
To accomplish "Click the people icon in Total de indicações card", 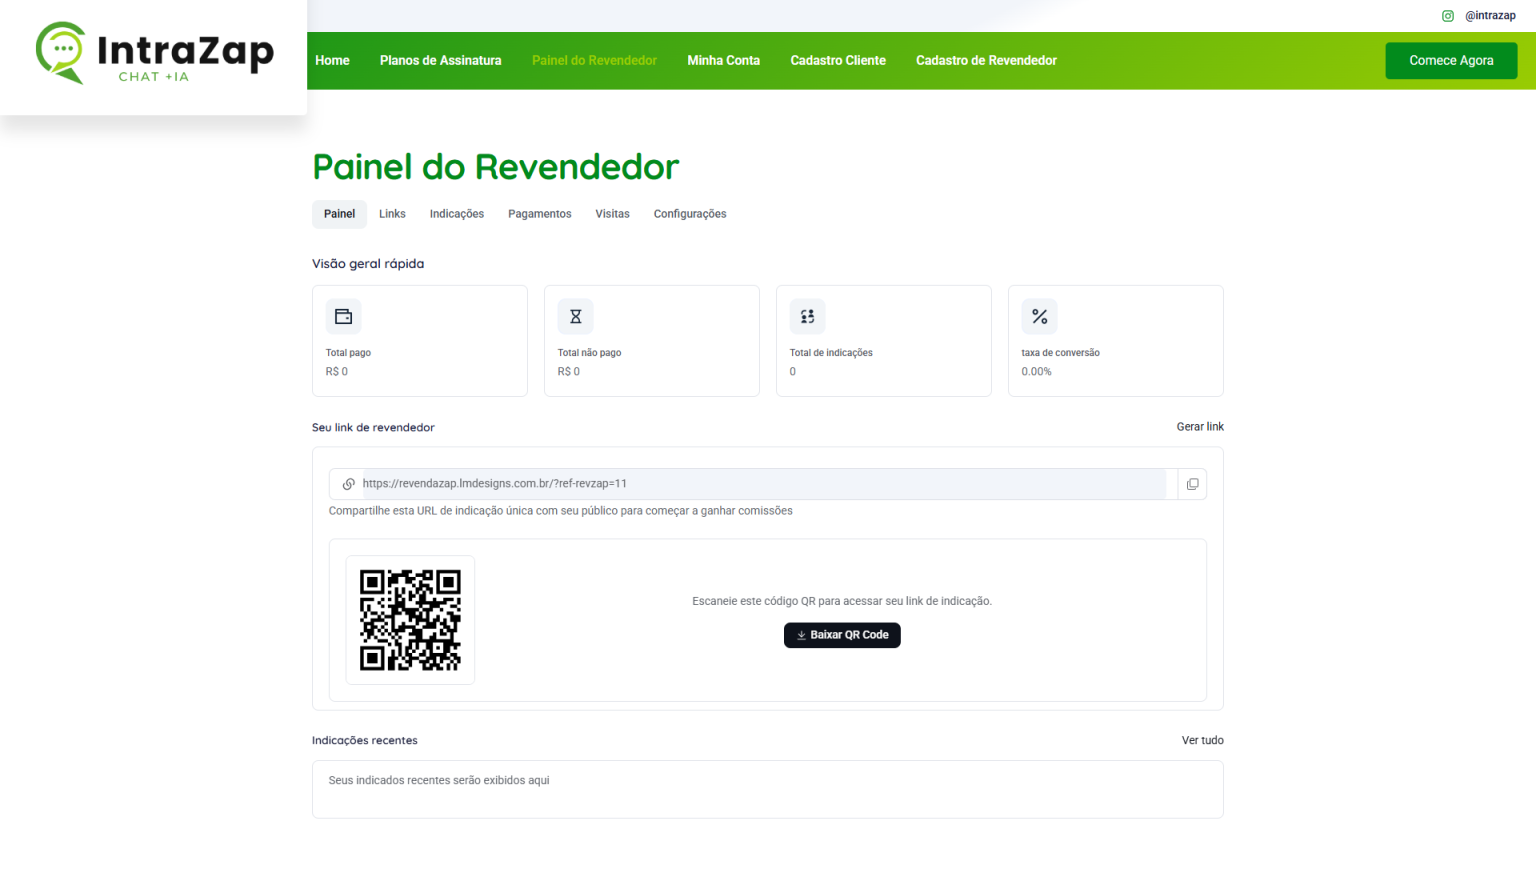I will click(x=807, y=317).
